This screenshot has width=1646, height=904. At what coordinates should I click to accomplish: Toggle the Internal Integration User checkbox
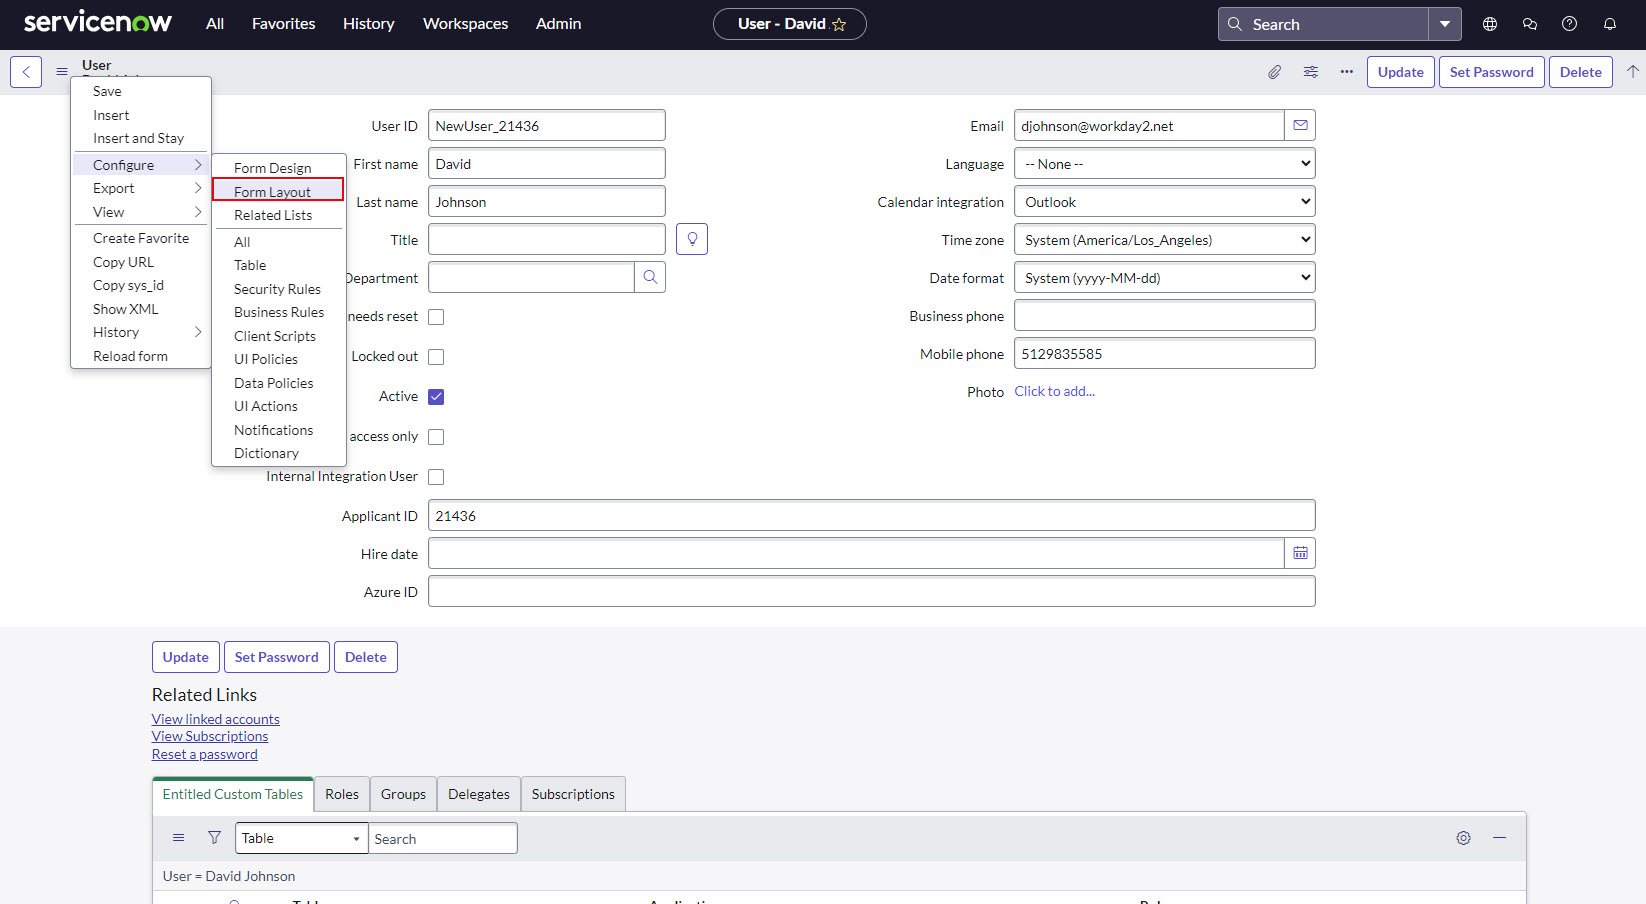tap(436, 477)
